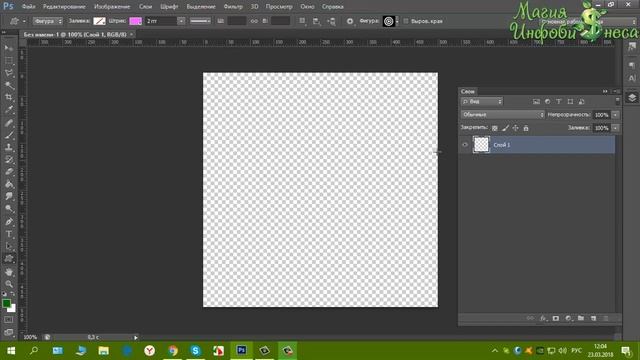640x360 pixels.
Task: Toggle lock transparent pixels
Action: pyautogui.click(x=495, y=128)
